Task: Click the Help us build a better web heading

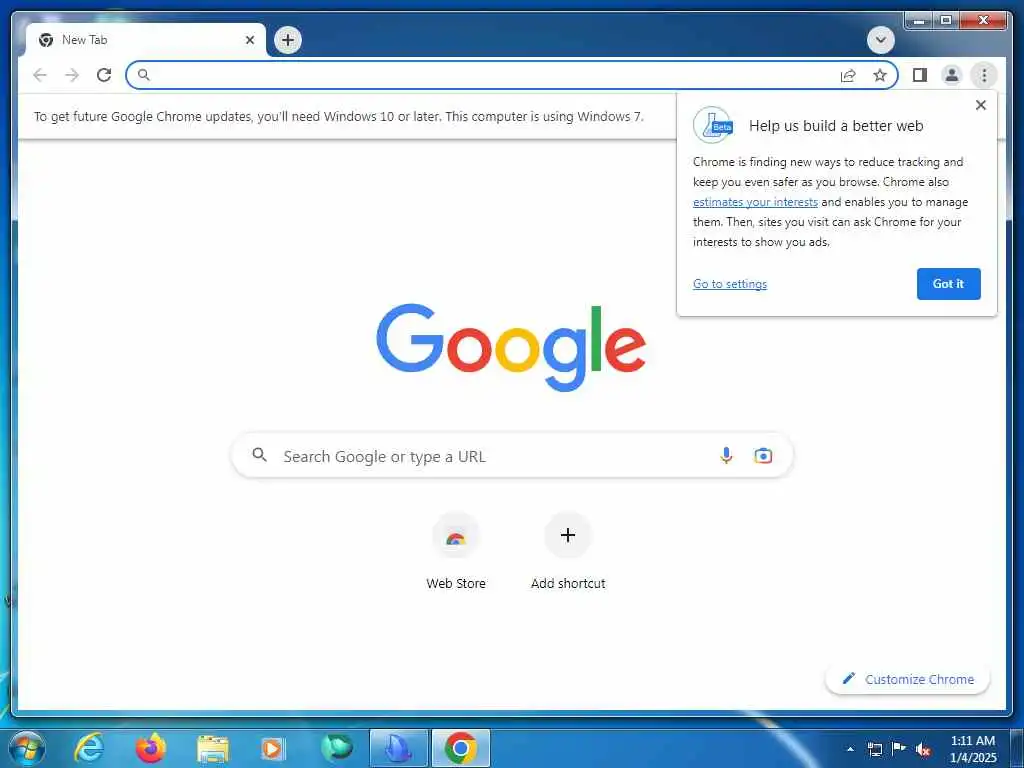Action: pos(836,126)
